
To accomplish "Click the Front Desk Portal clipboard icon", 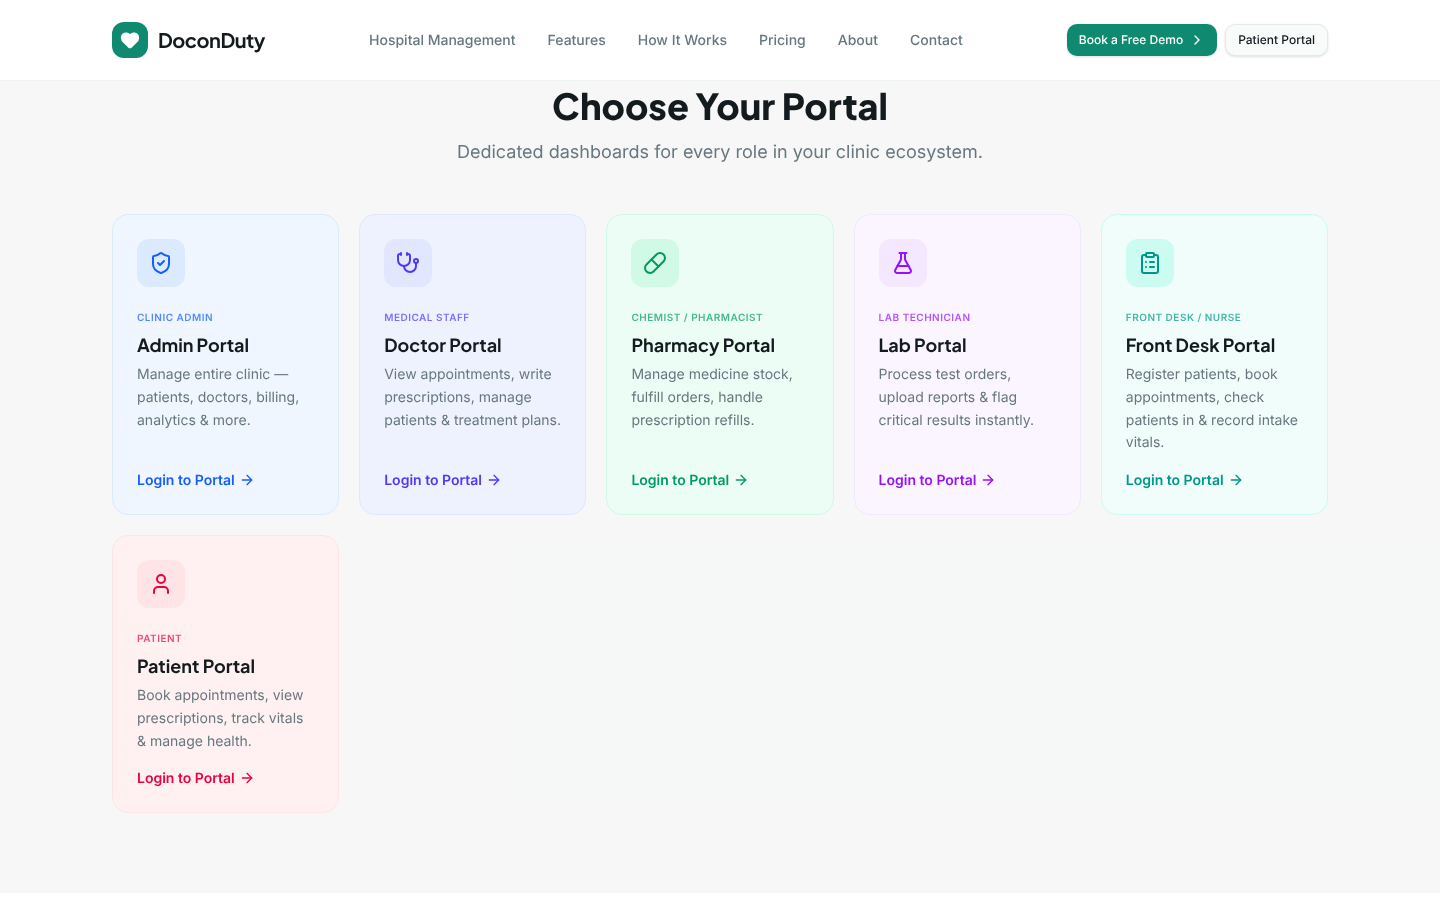I will tap(1150, 263).
